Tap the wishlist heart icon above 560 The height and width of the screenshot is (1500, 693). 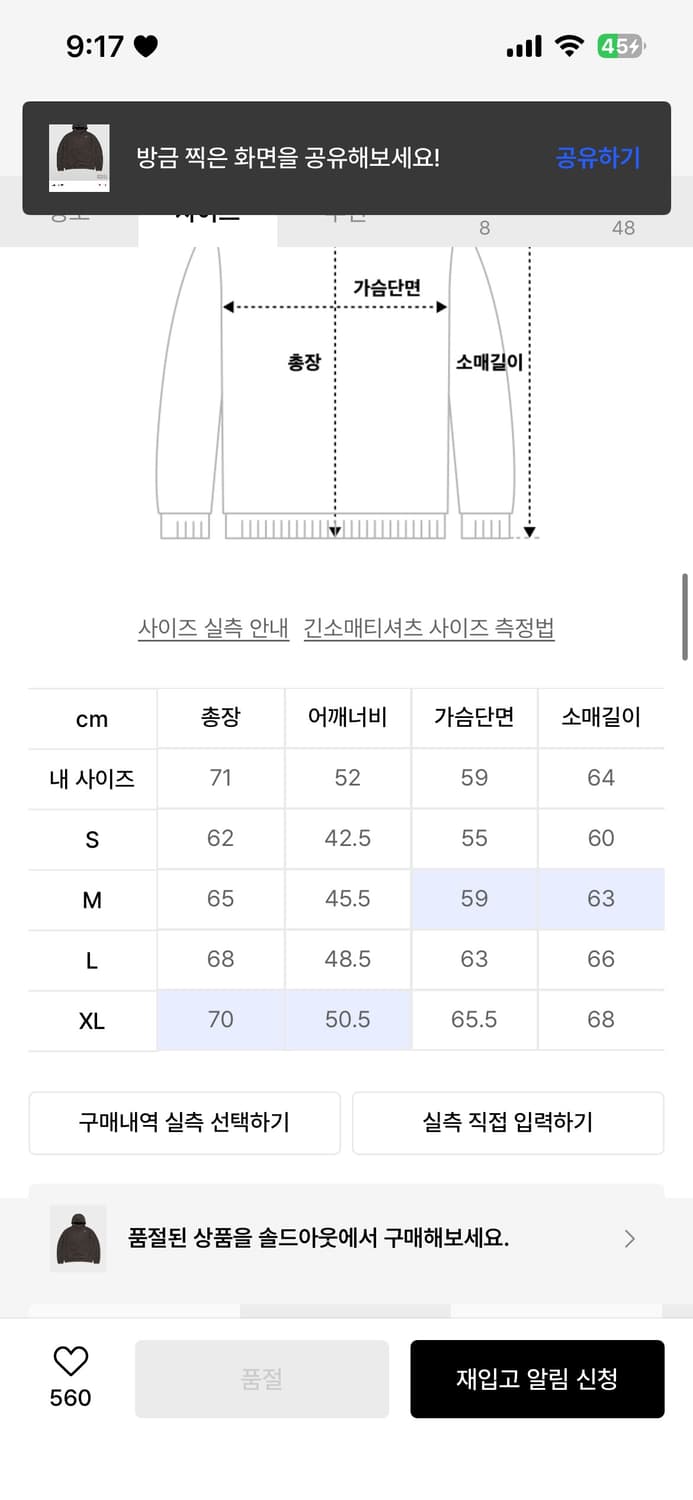[68, 1362]
